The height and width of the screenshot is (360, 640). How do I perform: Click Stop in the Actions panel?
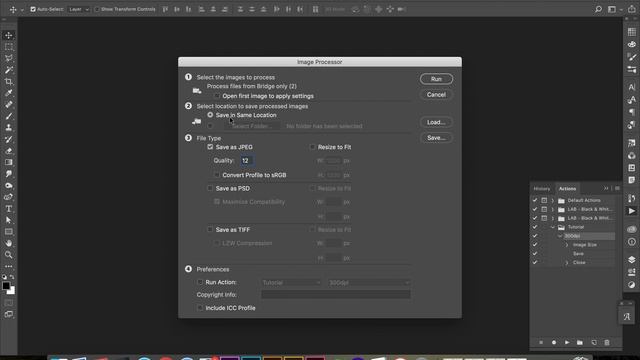pyautogui.click(x=541, y=342)
